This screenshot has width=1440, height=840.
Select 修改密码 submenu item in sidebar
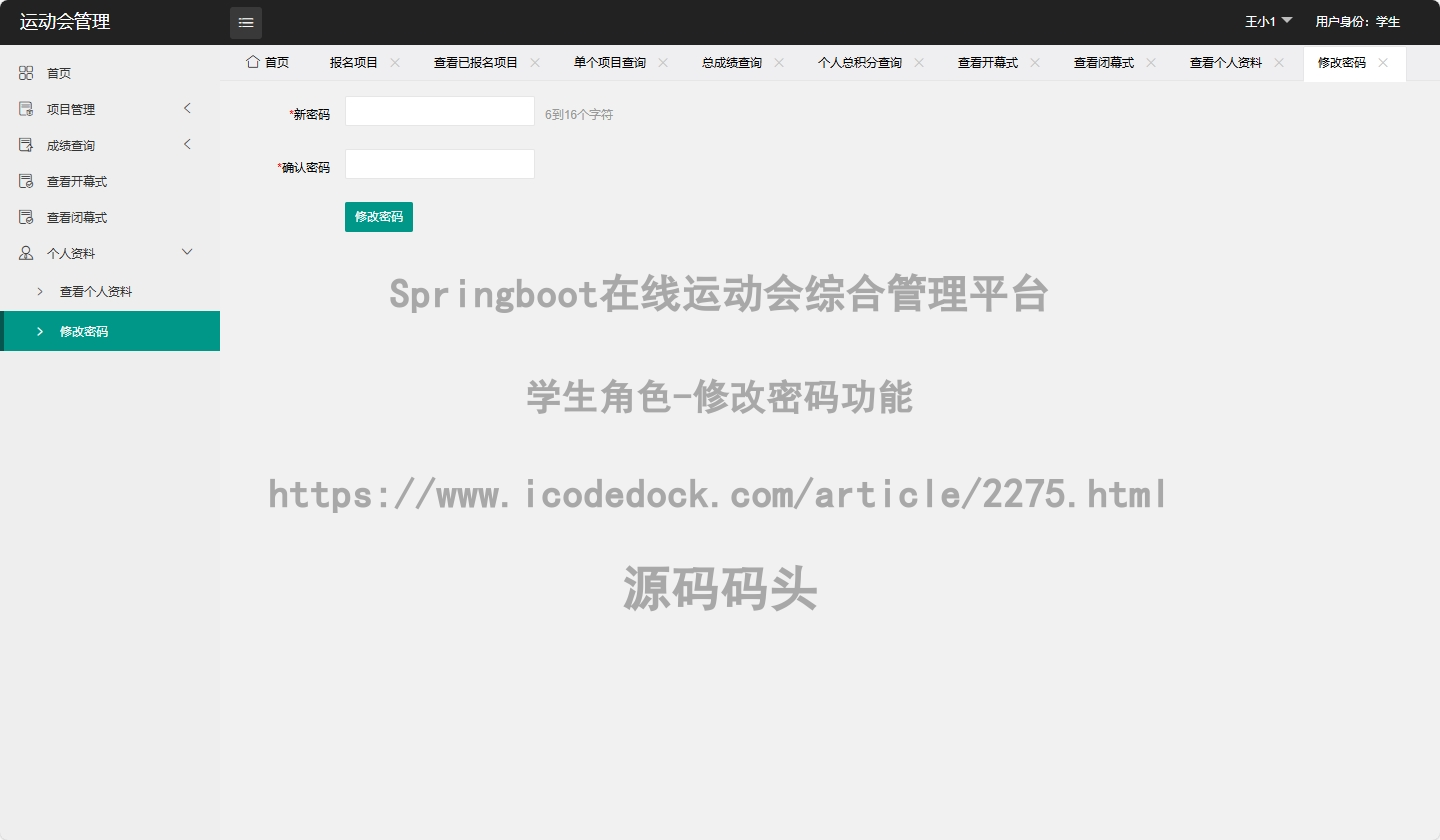(110, 331)
